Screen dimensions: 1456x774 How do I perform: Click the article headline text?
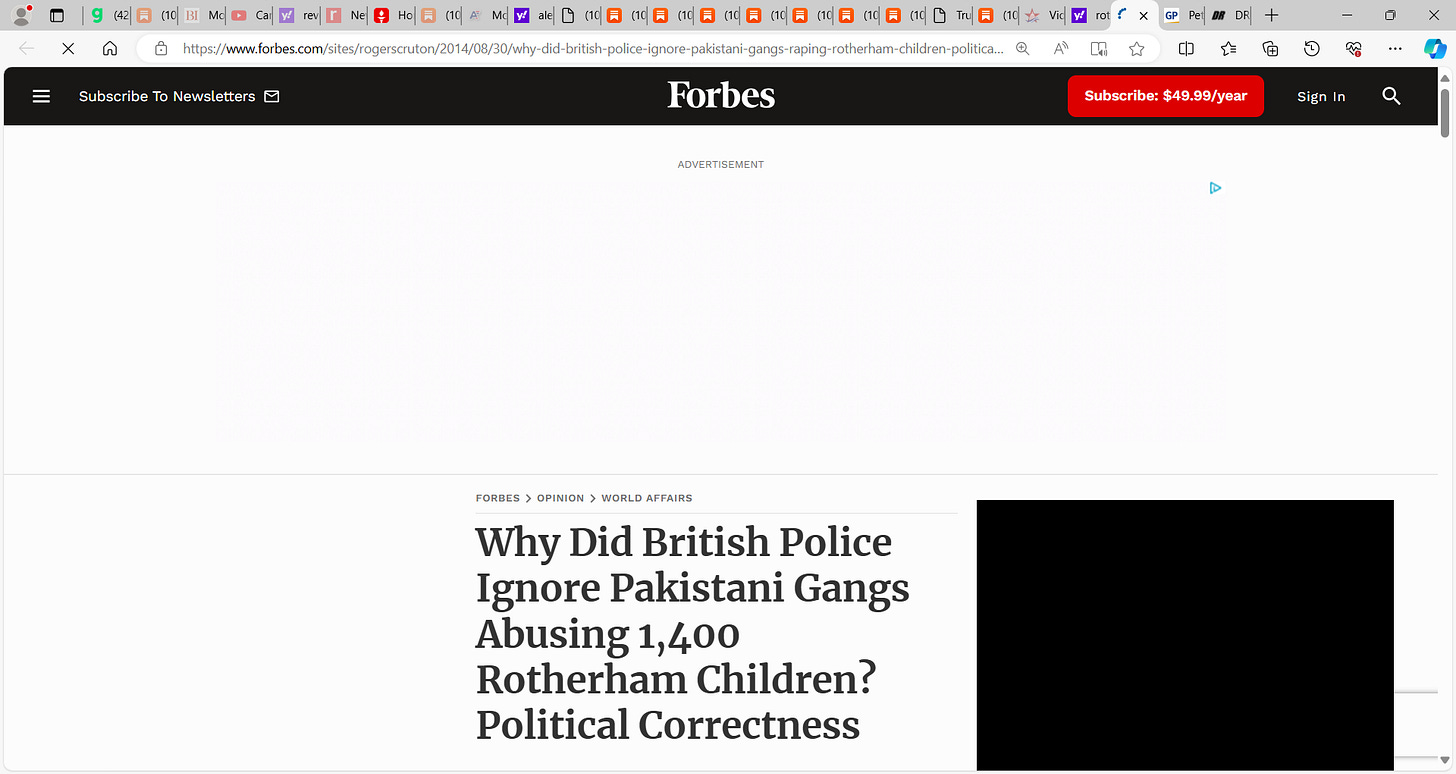click(692, 633)
